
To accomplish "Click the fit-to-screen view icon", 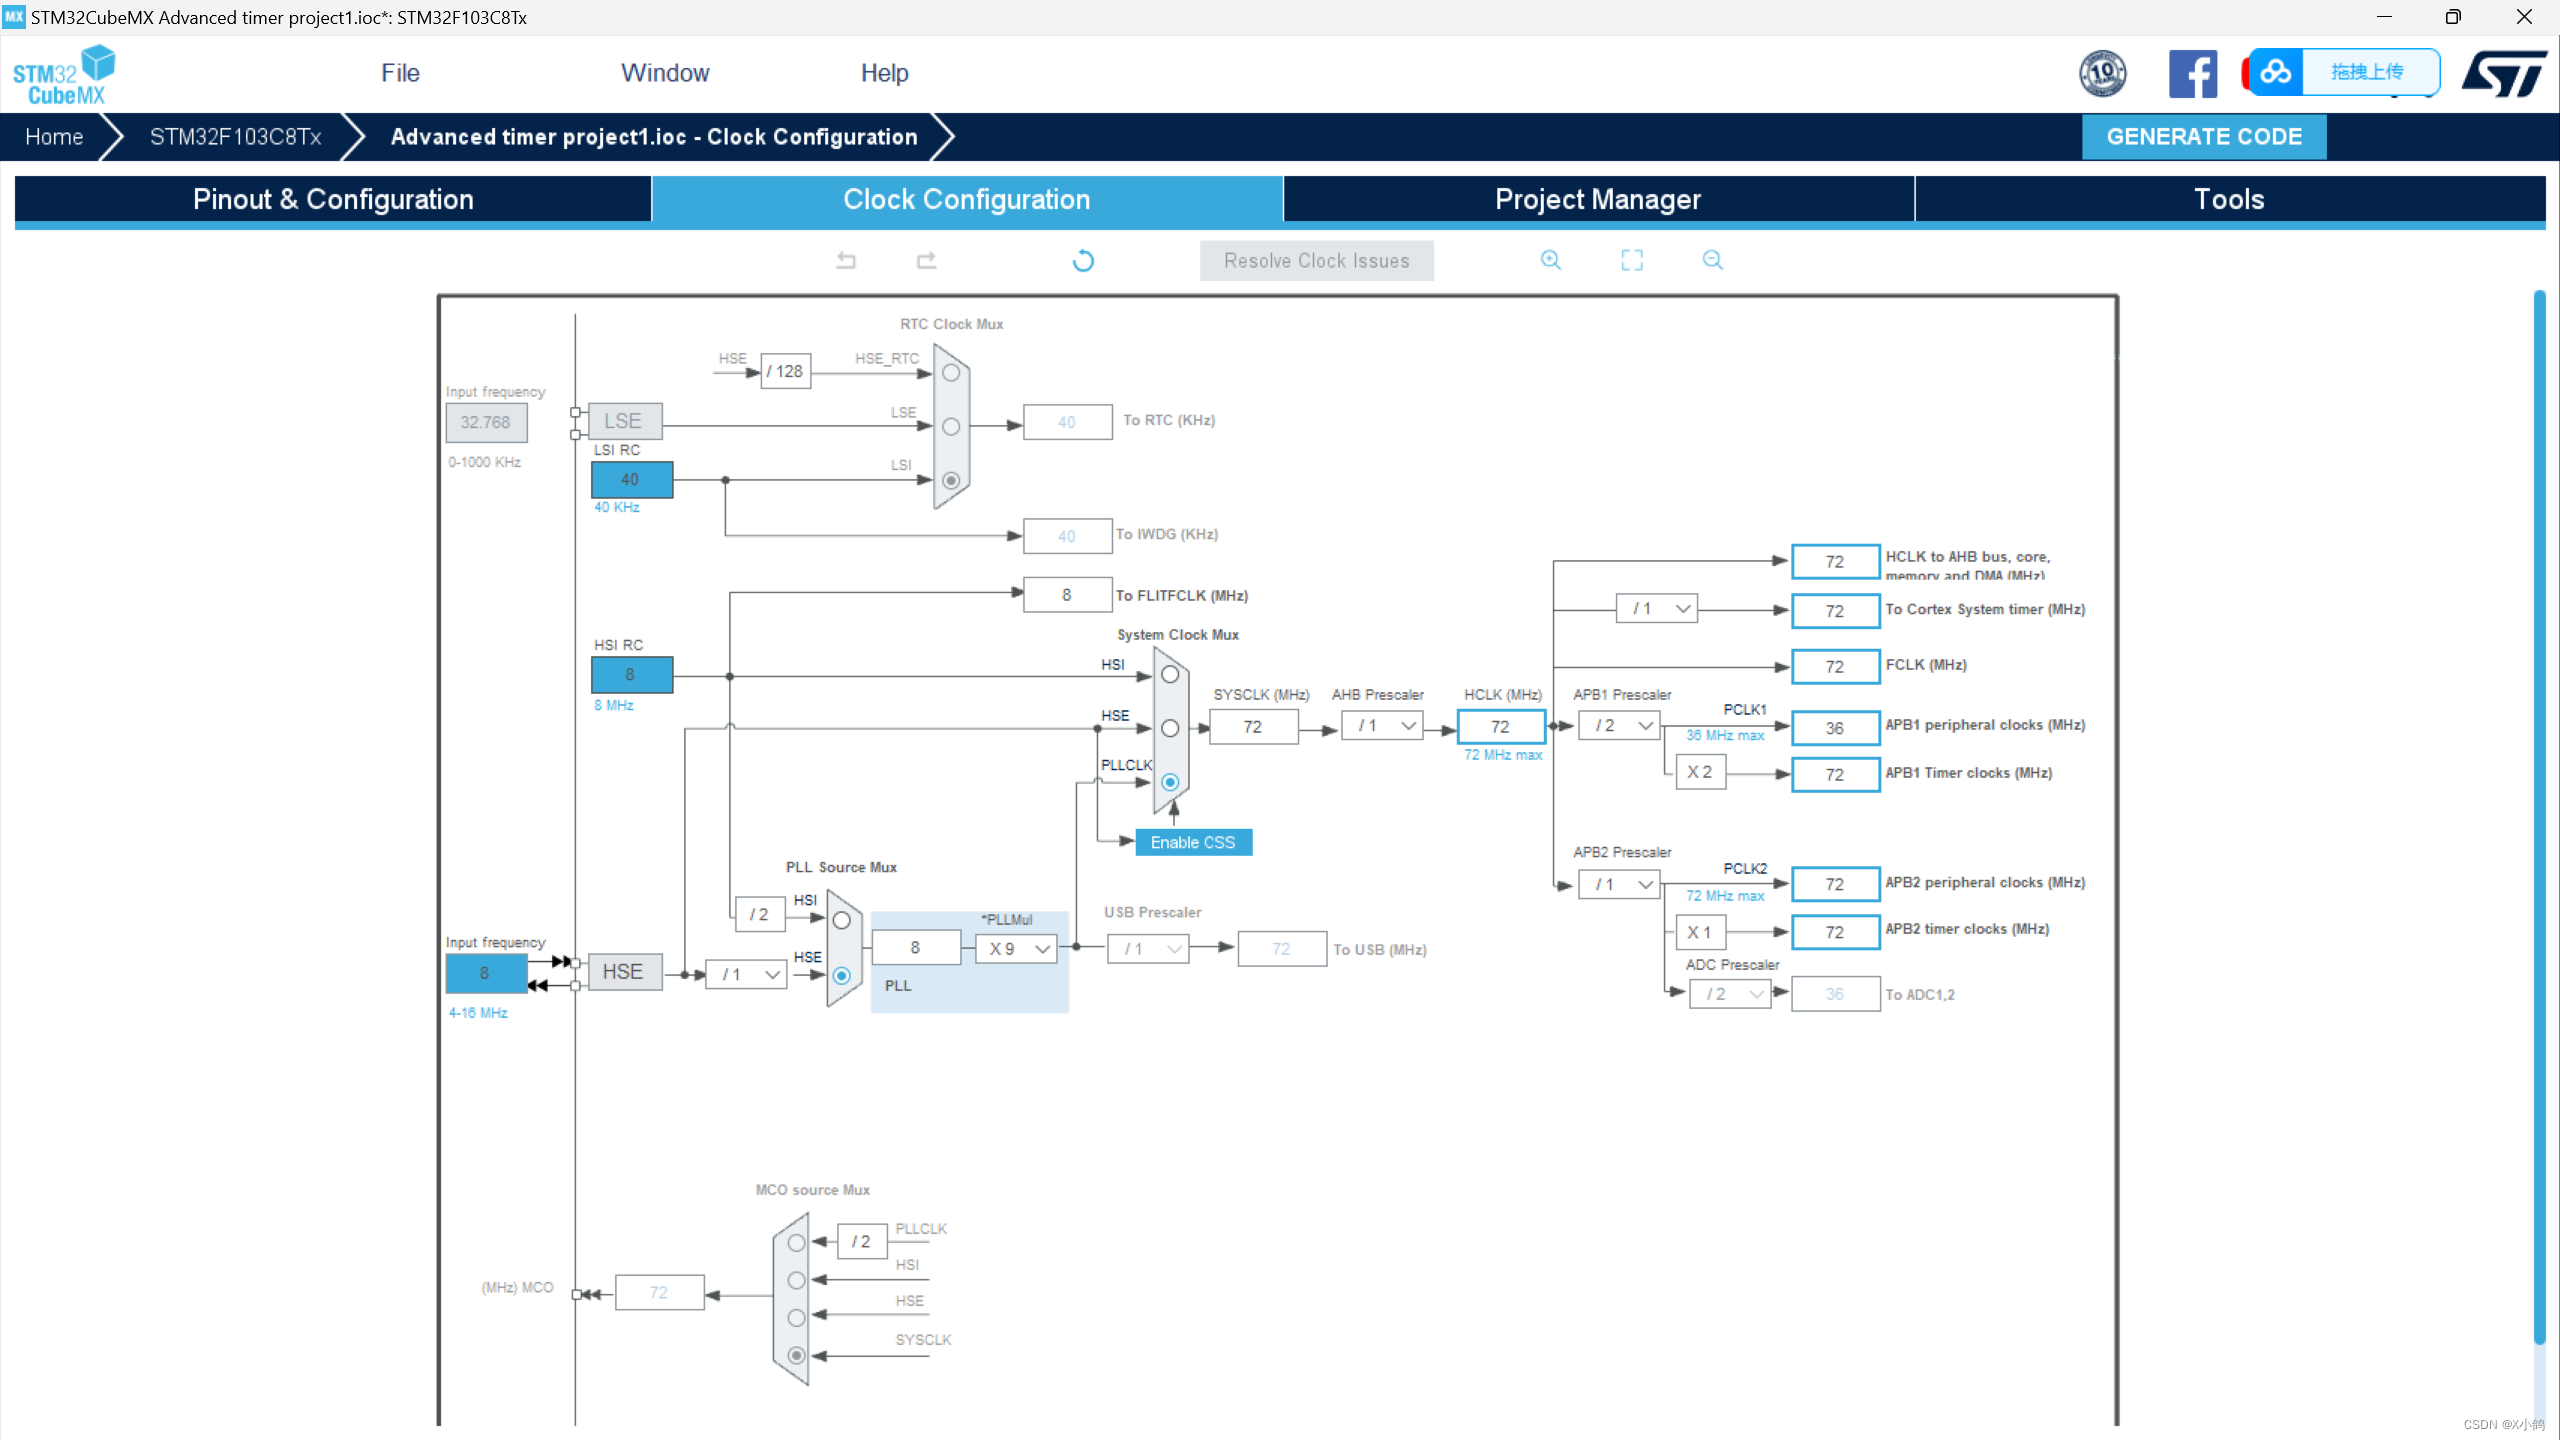I will coord(1632,258).
